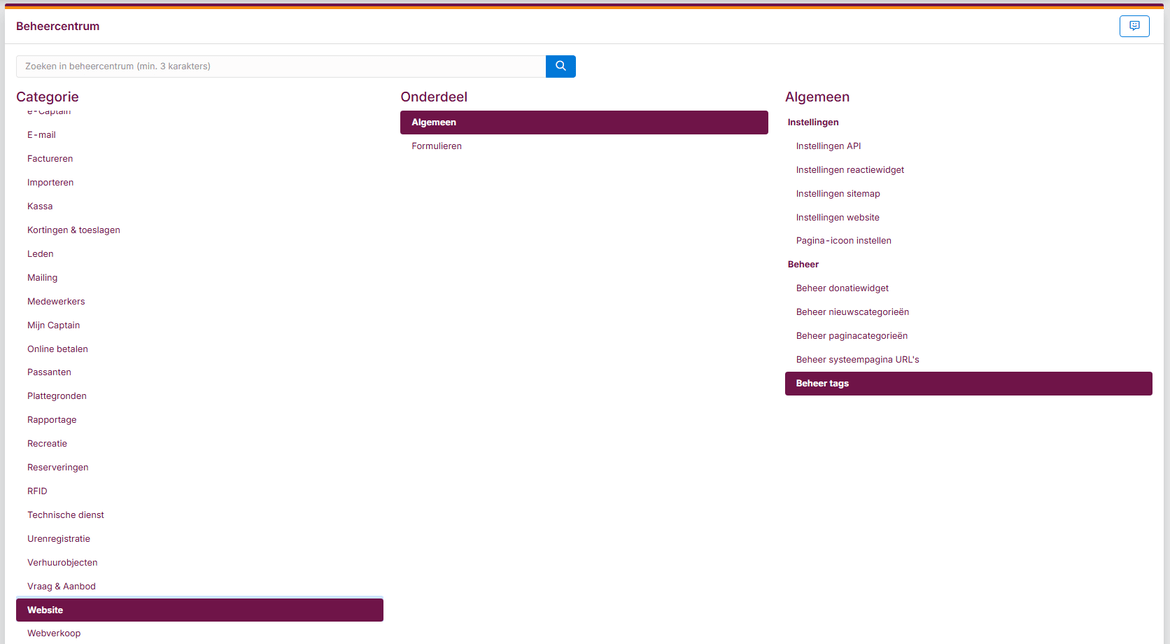Select the Factureren category
Viewport: 1170px width, 644px height.
(50, 159)
